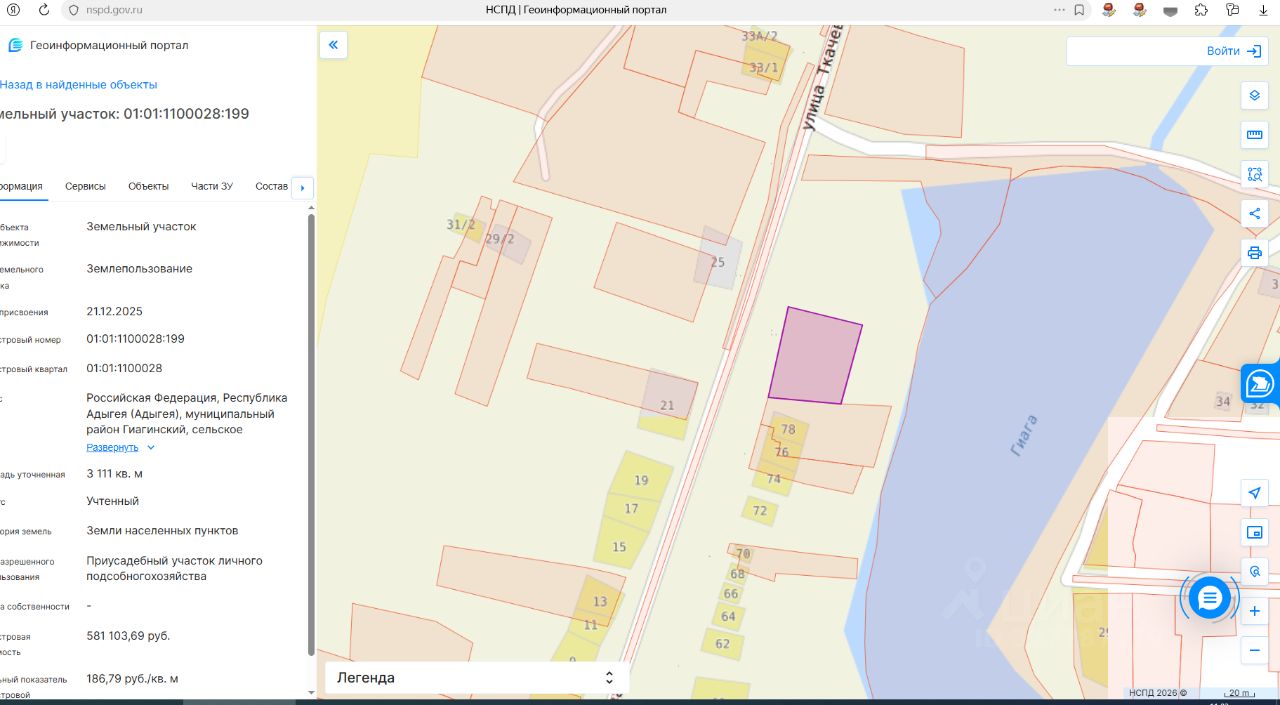
Task: Go back to found objects list
Action: tap(78, 85)
